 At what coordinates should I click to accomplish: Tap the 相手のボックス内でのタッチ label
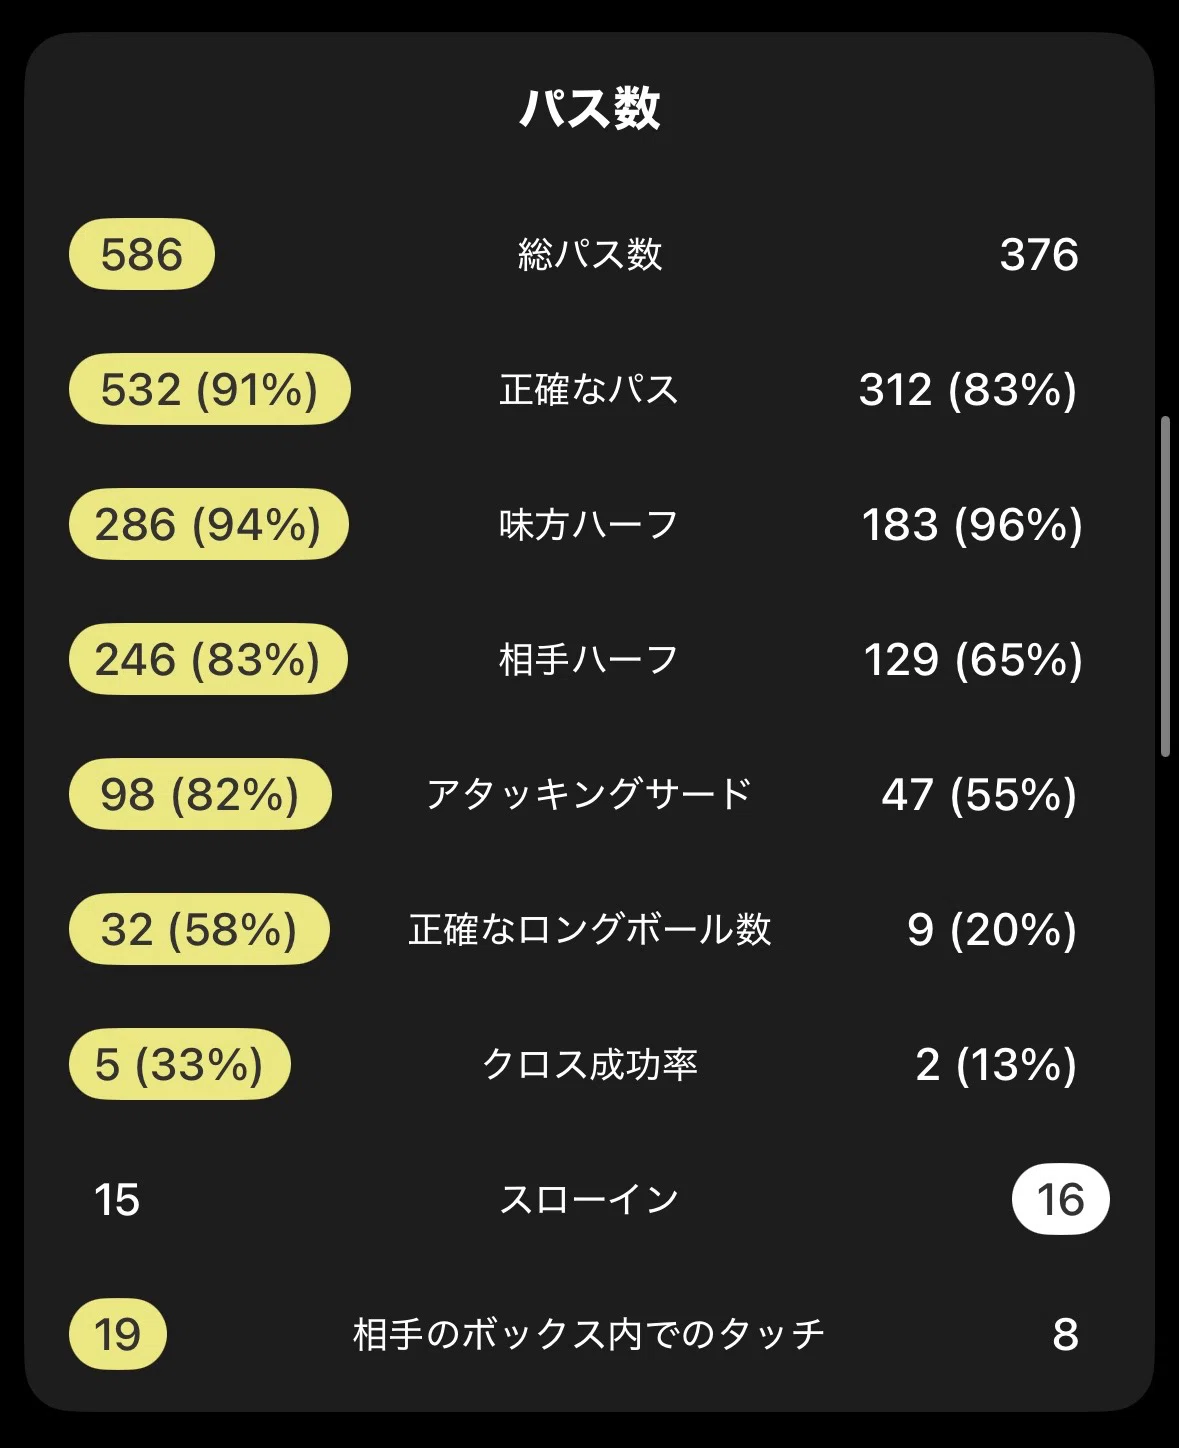[589, 1334]
